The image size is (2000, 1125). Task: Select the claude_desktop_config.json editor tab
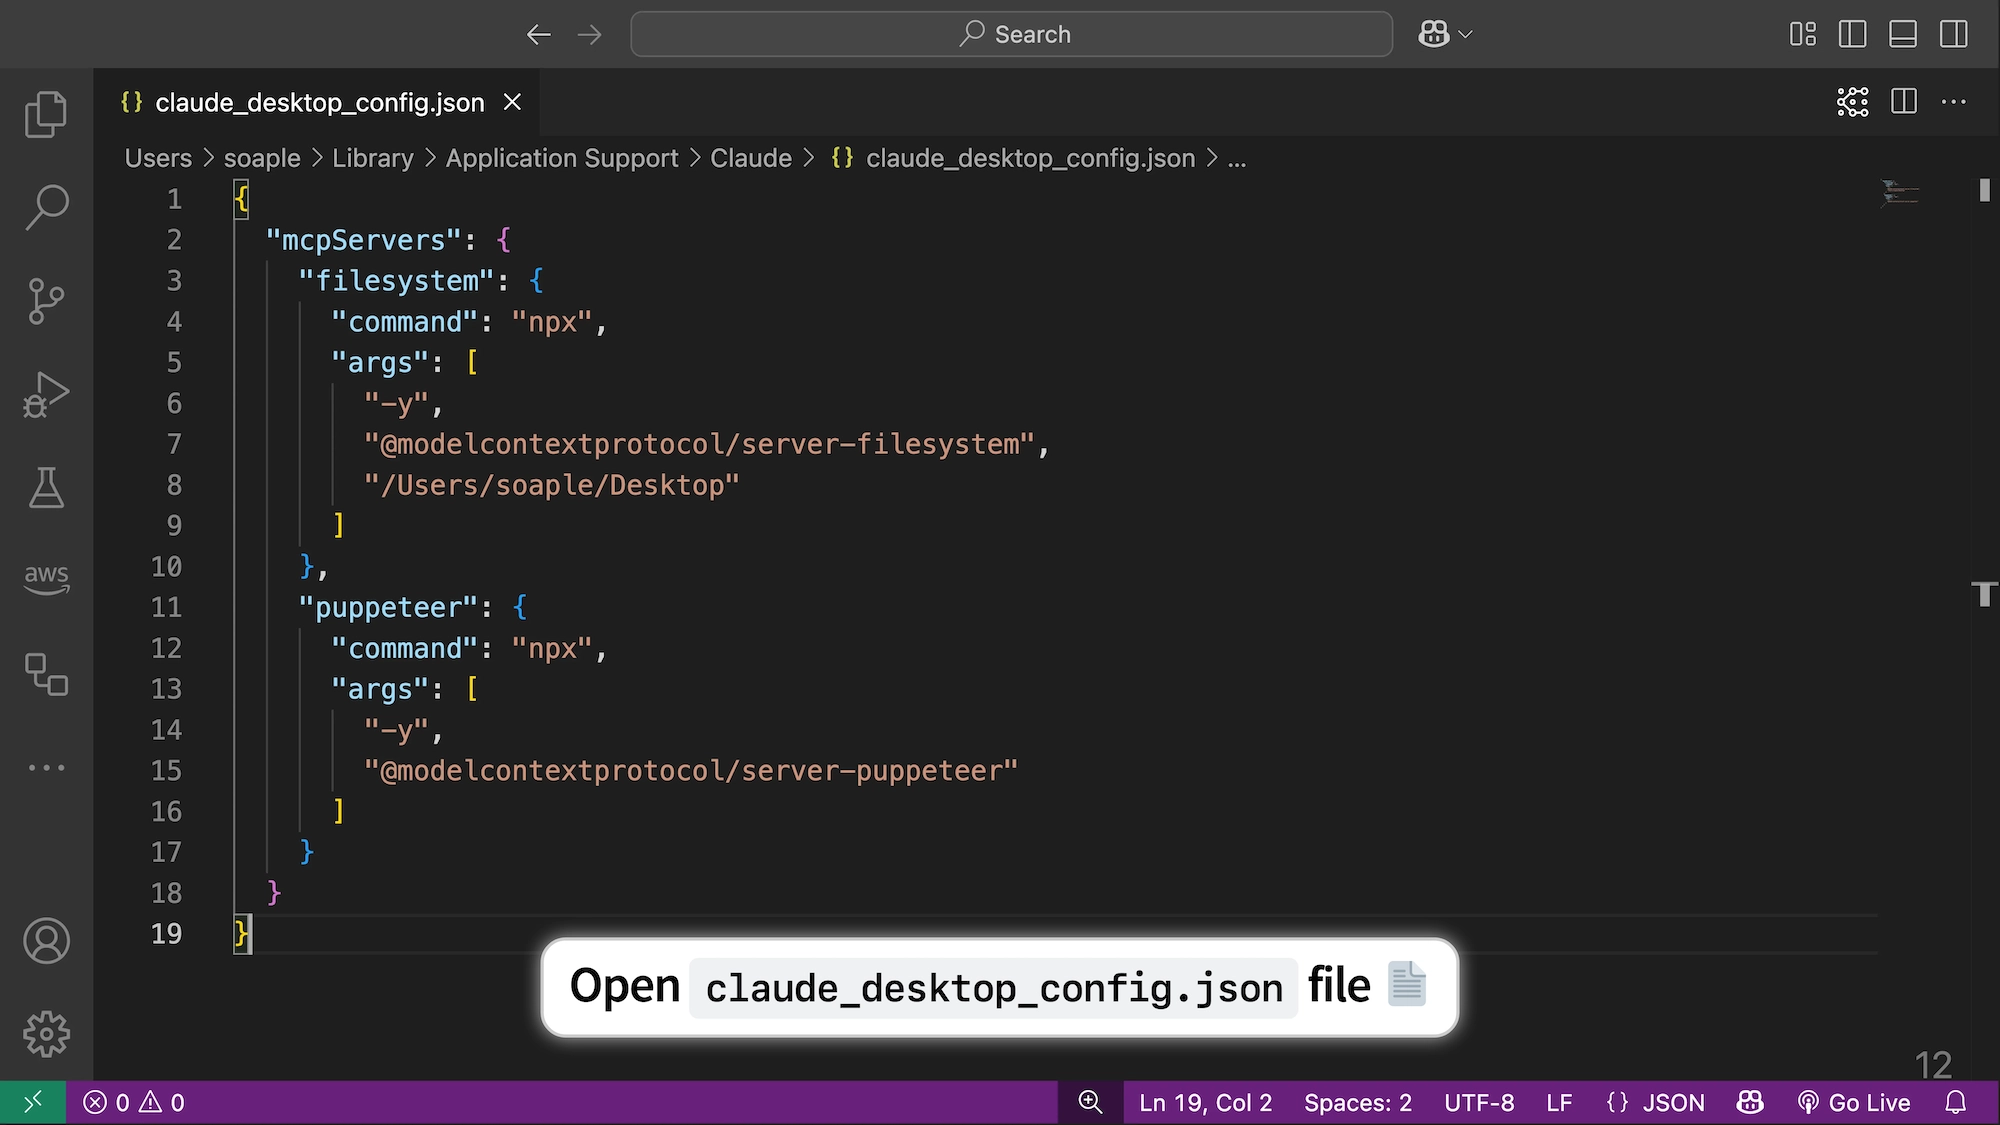click(319, 102)
